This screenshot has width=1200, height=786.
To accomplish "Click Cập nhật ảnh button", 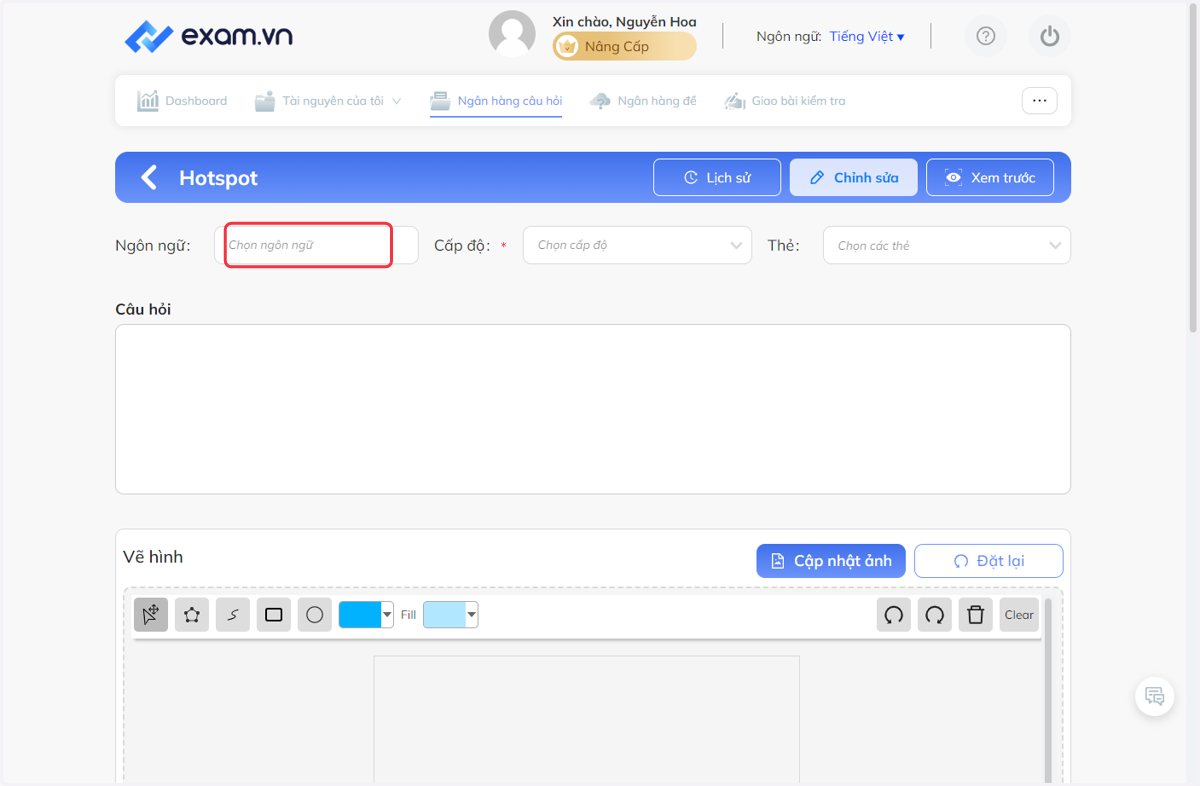I will (x=831, y=561).
